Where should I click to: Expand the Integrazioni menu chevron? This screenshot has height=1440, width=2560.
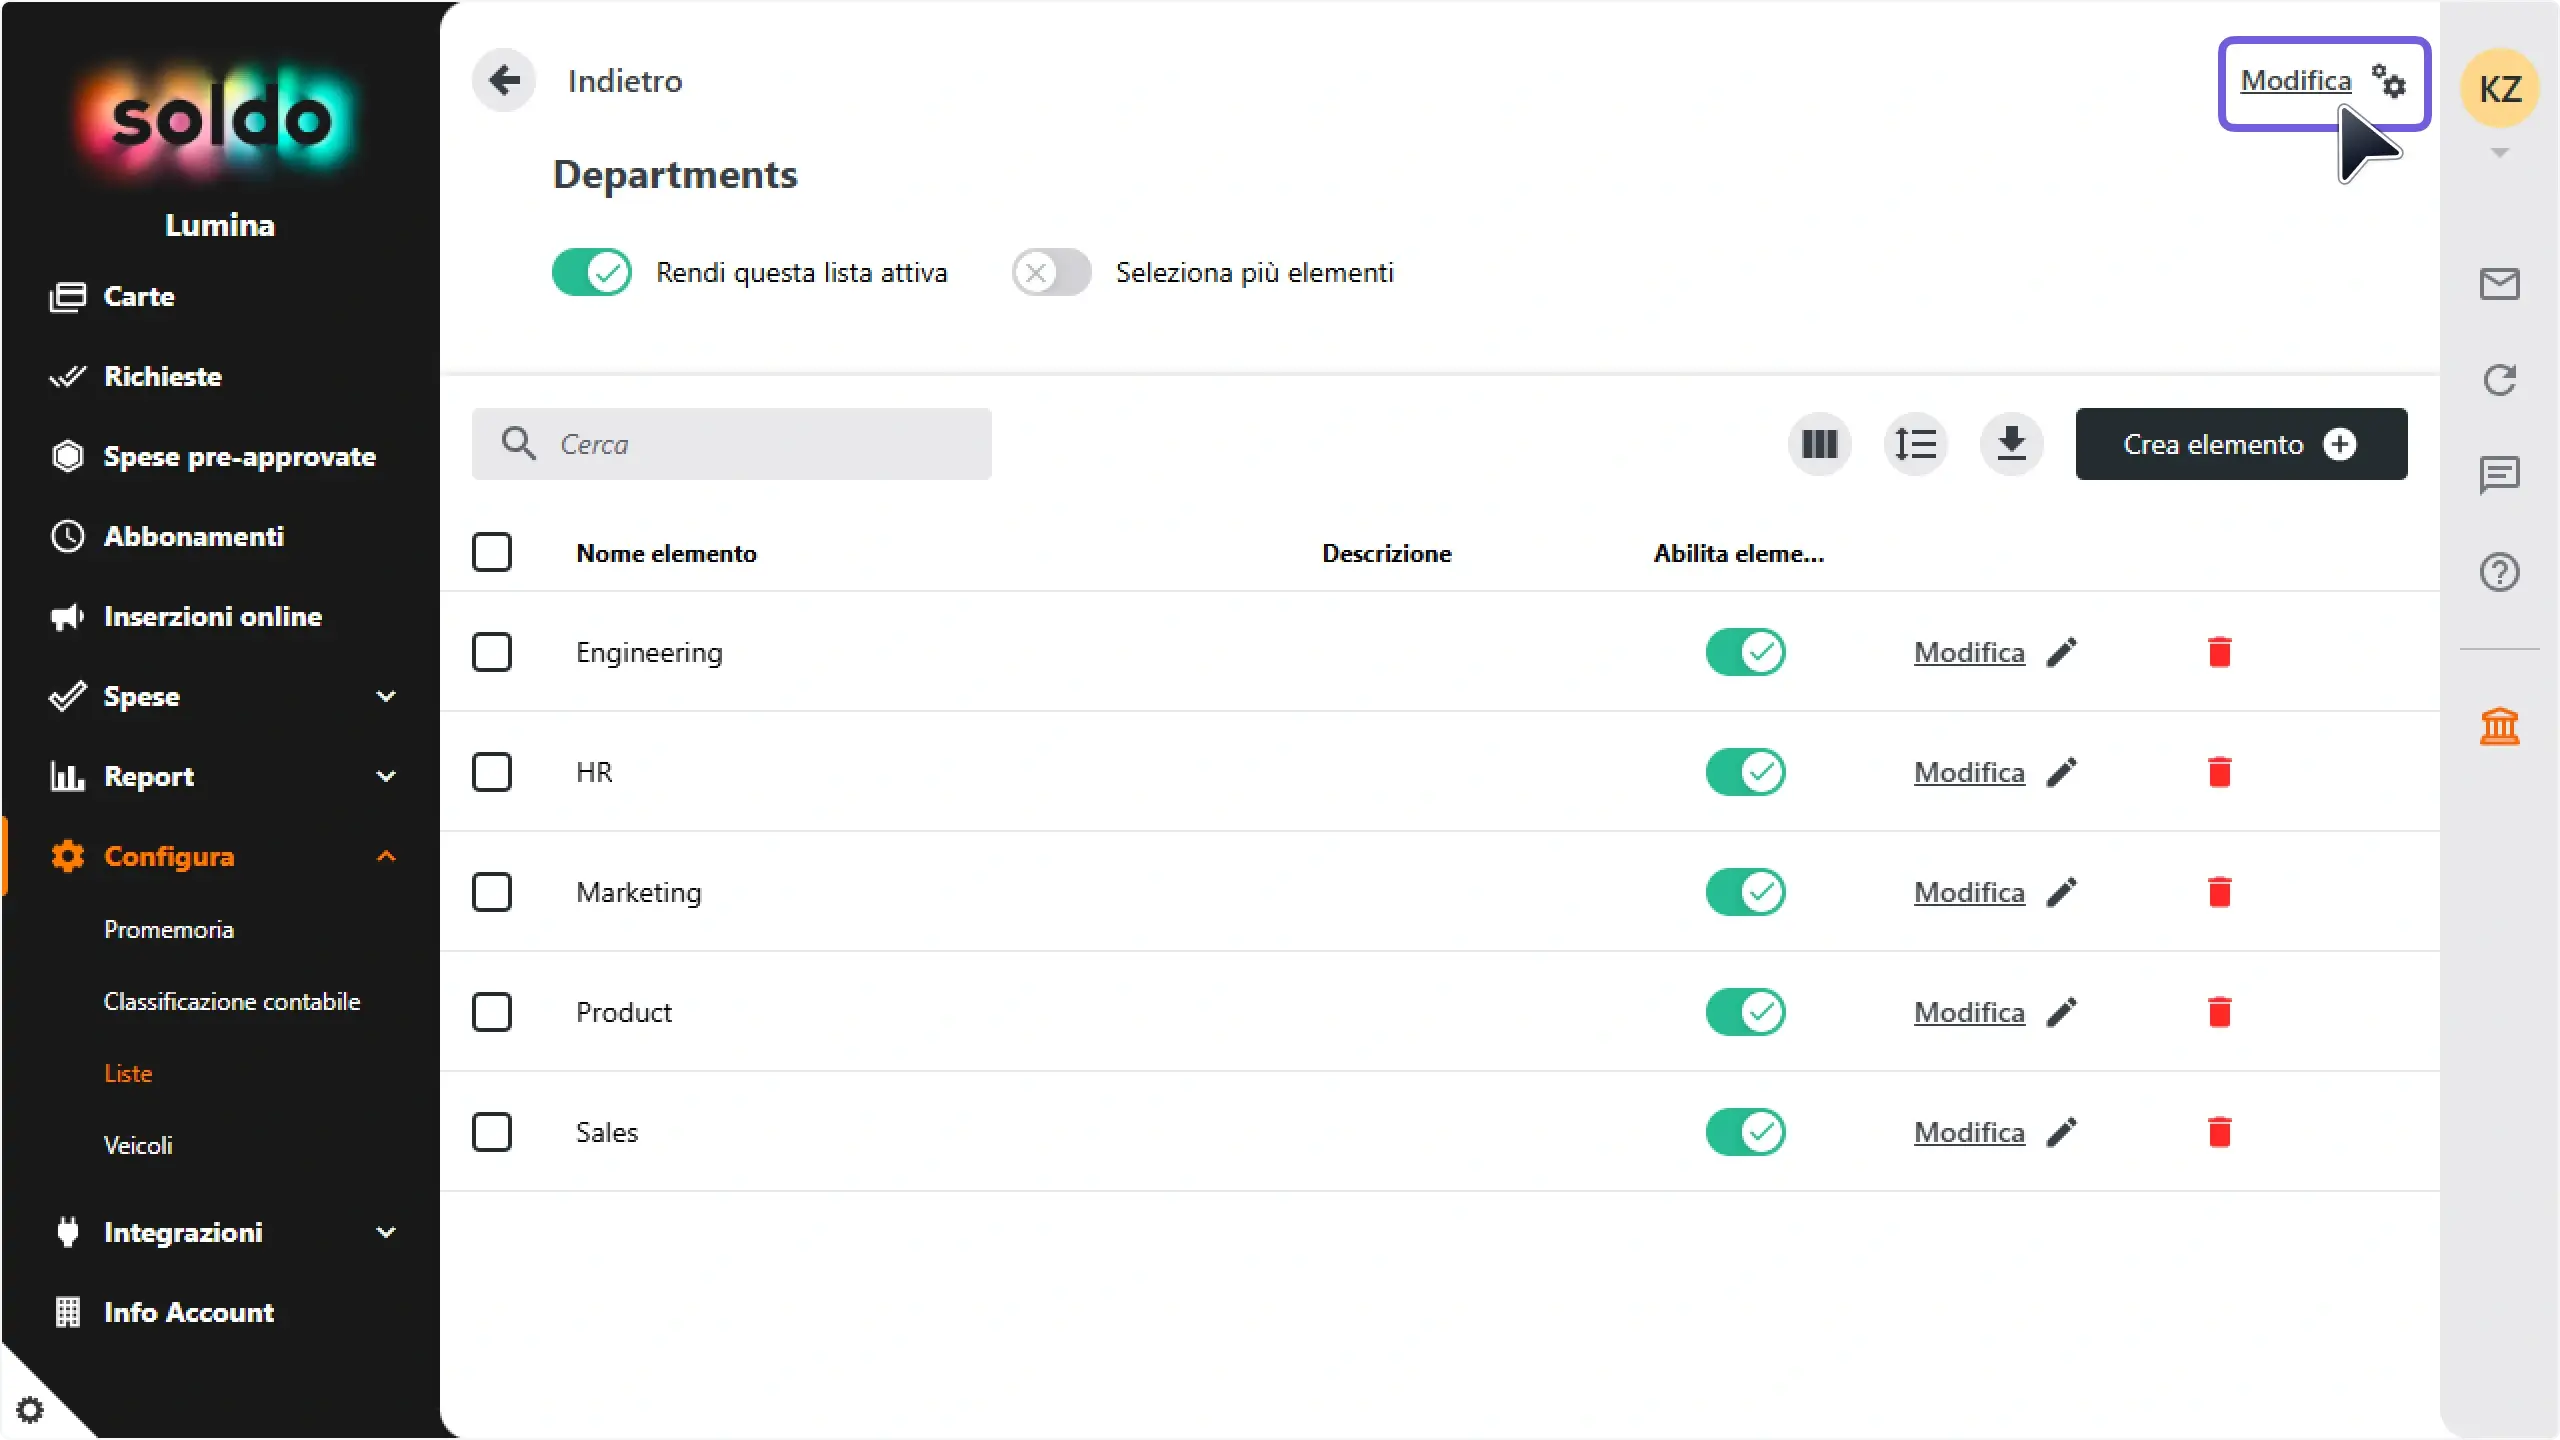[386, 1232]
